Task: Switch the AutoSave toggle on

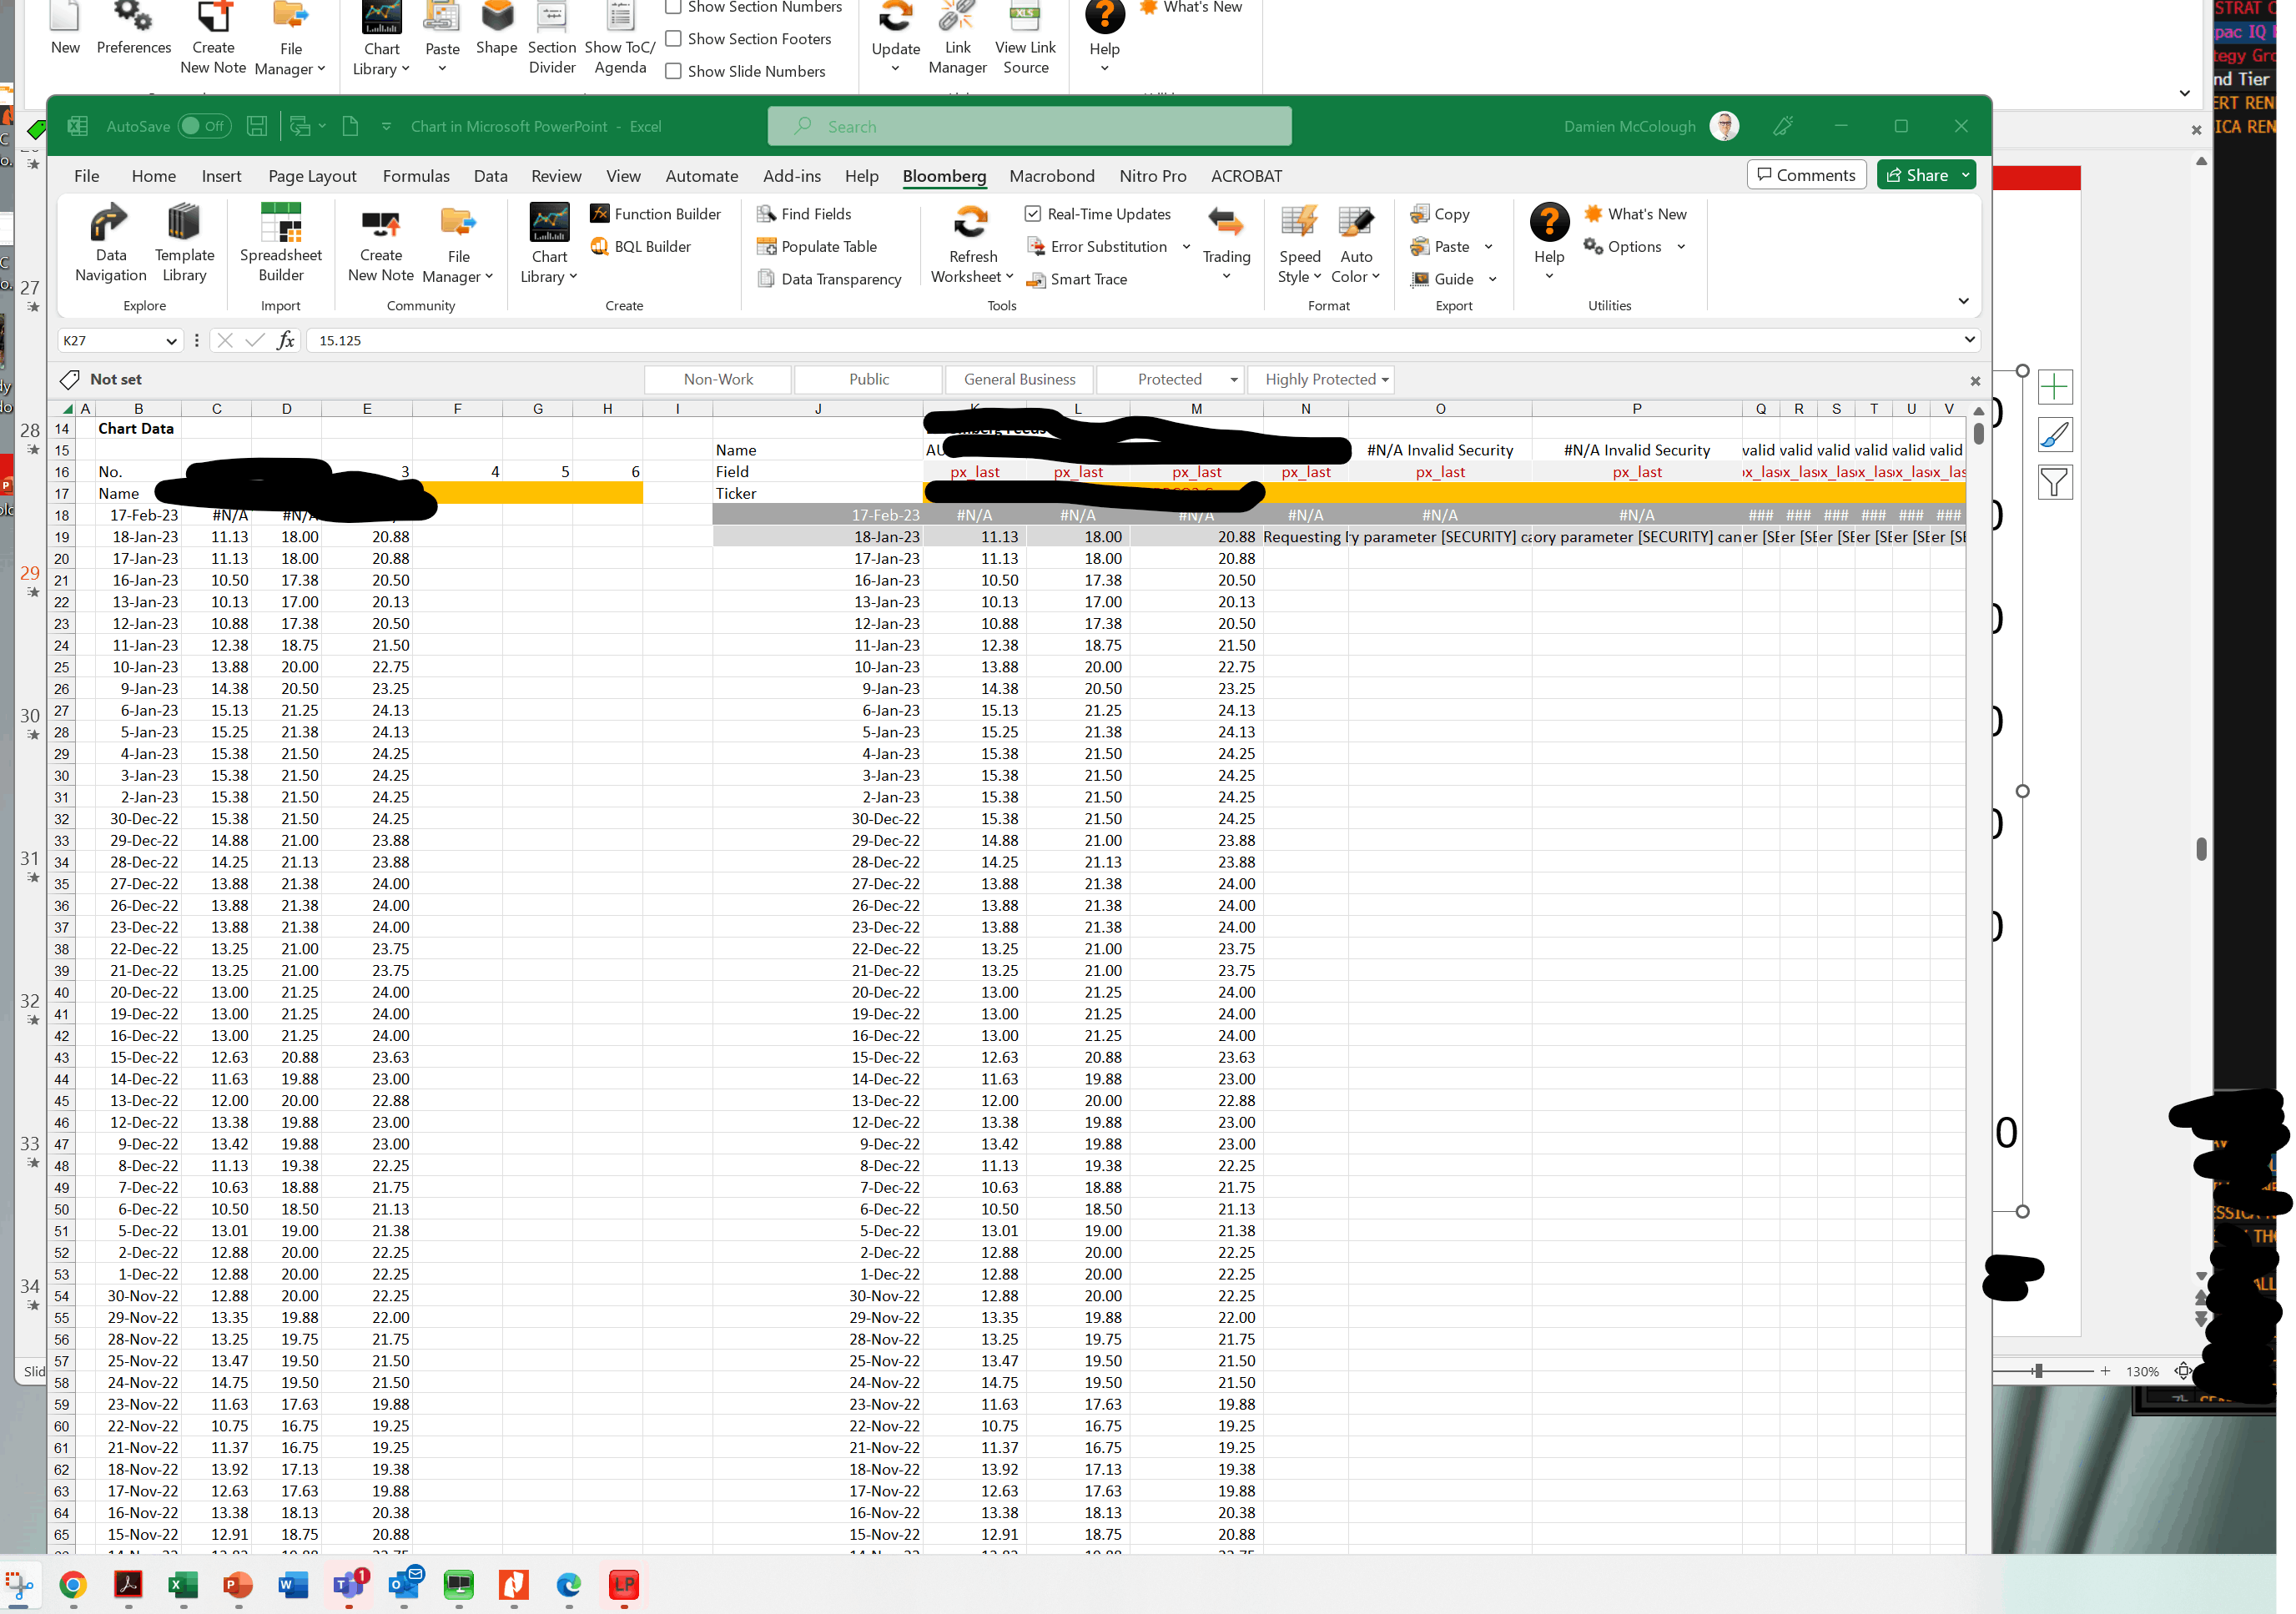Action: click(x=203, y=126)
